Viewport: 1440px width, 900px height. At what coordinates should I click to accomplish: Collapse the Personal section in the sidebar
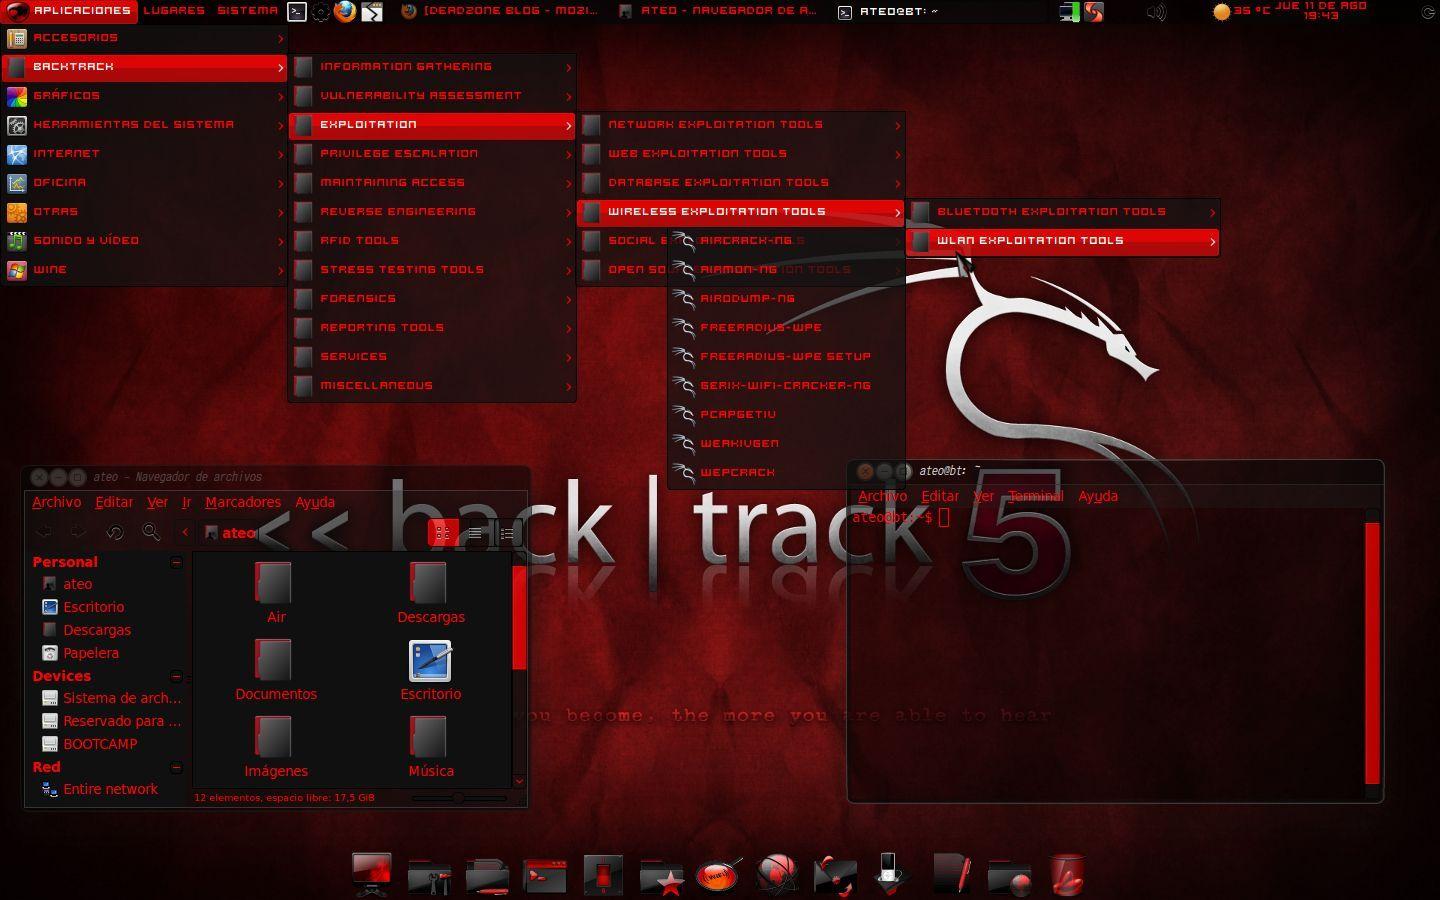click(176, 561)
